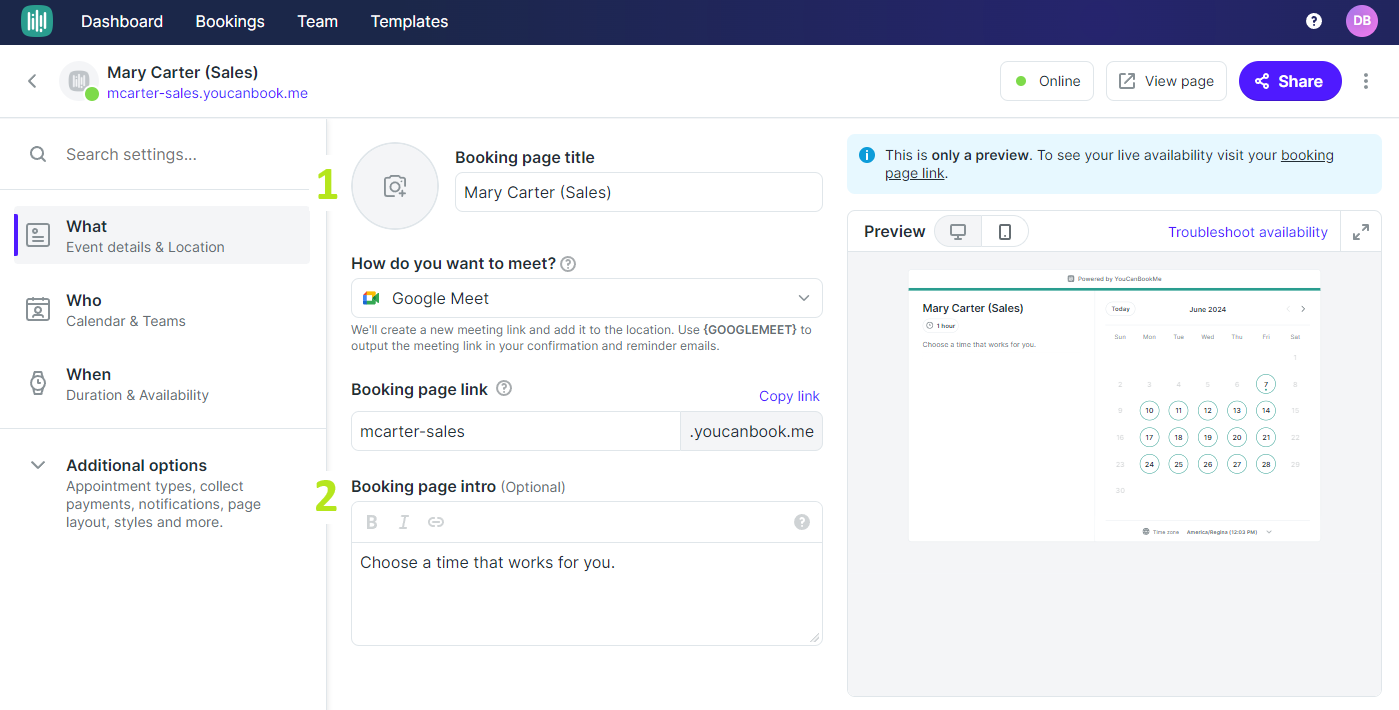Open the three-dot more options menu
1399x710 pixels.
click(1366, 81)
